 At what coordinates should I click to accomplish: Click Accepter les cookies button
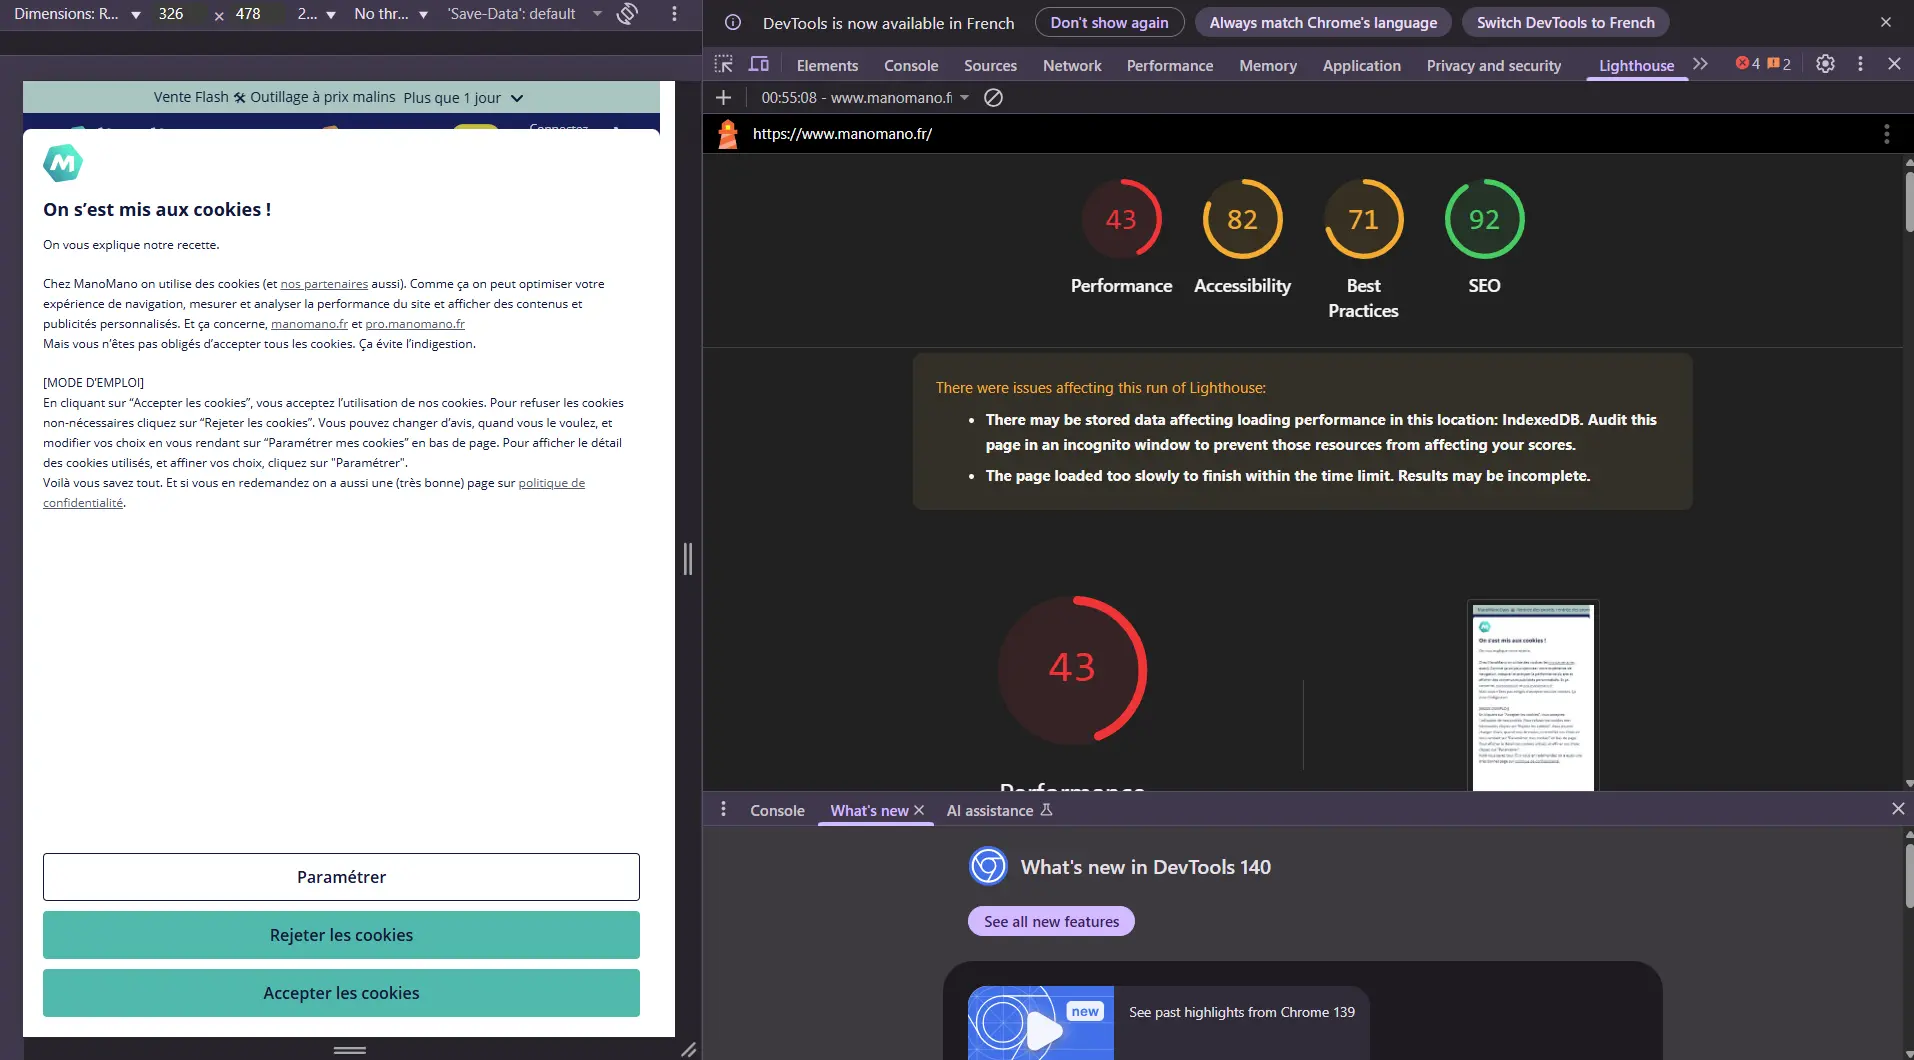pyautogui.click(x=341, y=993)
